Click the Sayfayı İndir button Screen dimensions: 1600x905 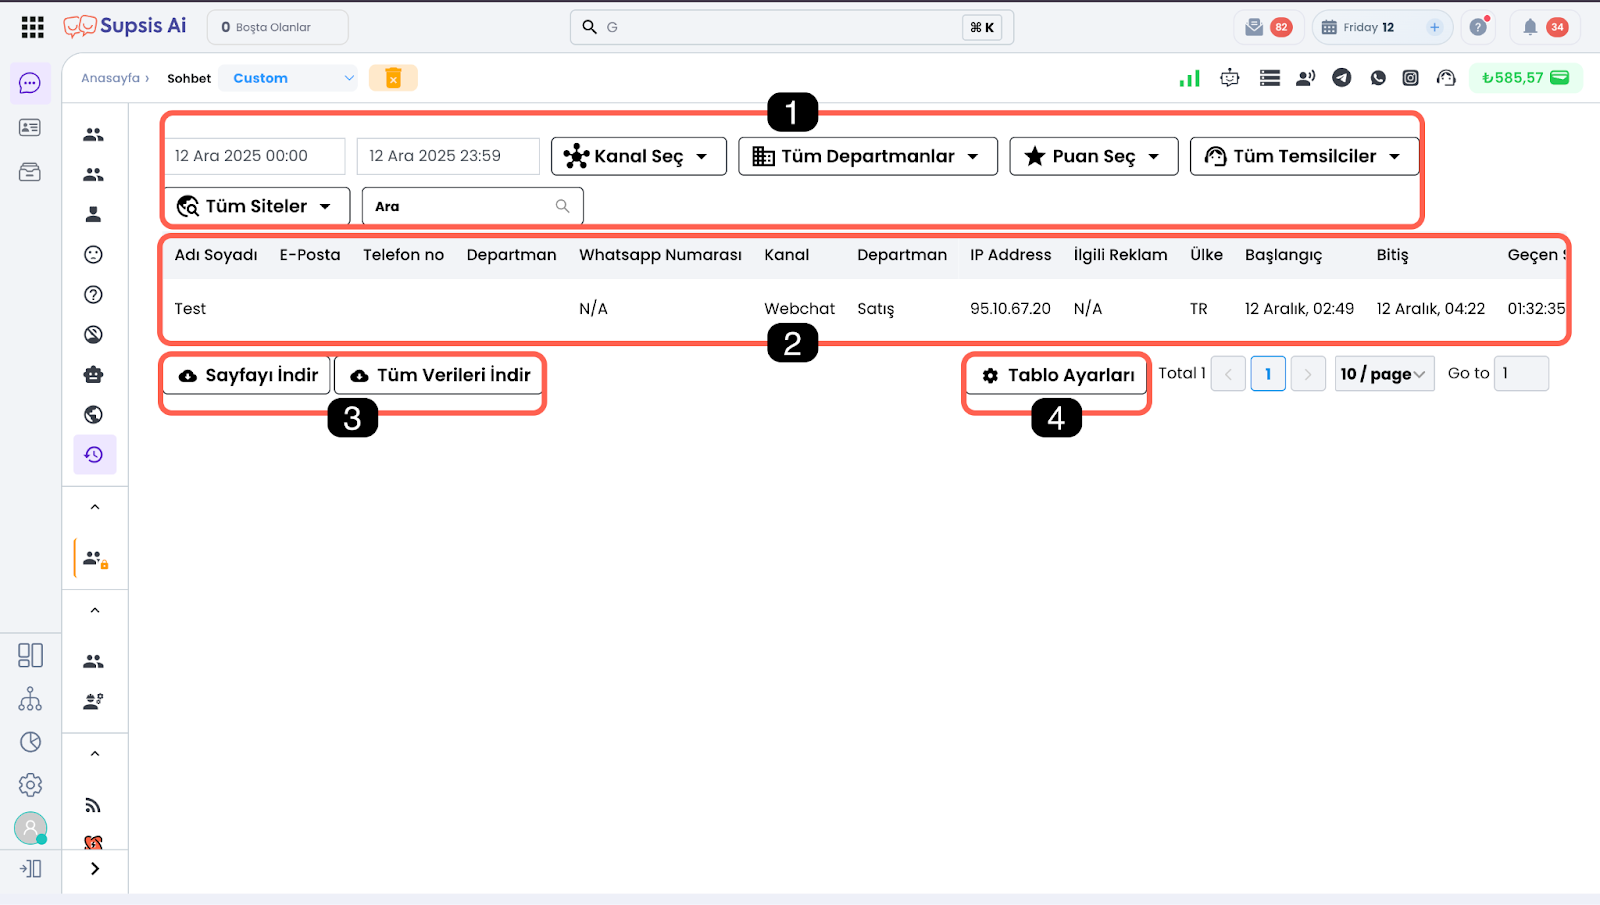pos(247,376)
